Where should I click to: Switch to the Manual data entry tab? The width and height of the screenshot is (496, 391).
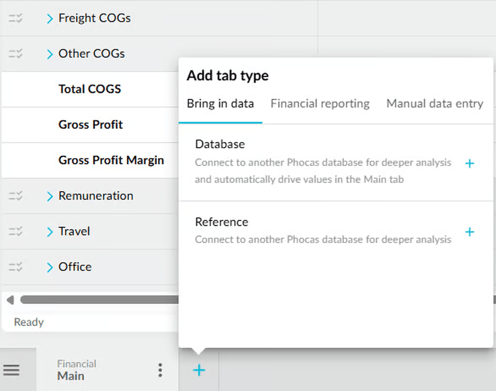435,104
